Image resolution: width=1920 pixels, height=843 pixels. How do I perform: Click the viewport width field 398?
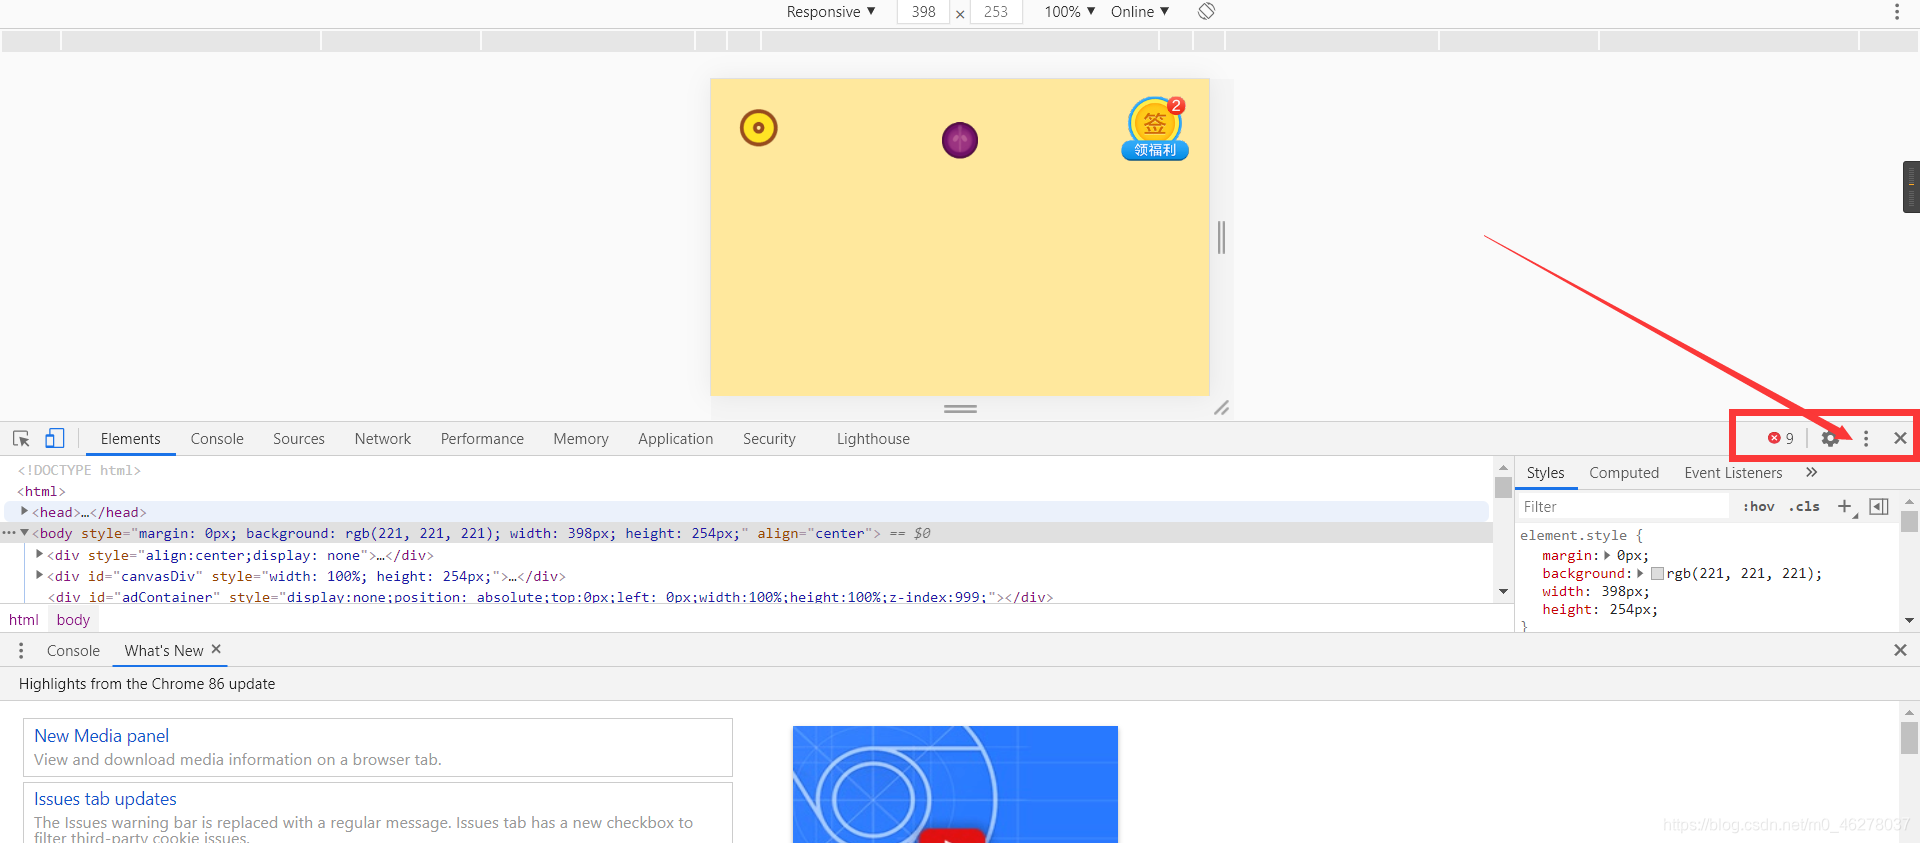[x=923, y=12]
